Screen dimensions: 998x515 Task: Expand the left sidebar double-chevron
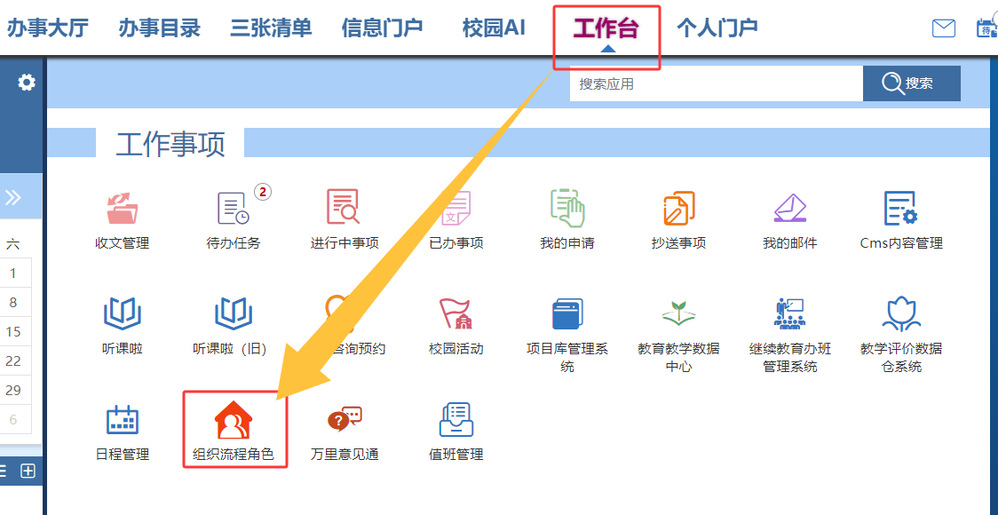pos(14,197)
